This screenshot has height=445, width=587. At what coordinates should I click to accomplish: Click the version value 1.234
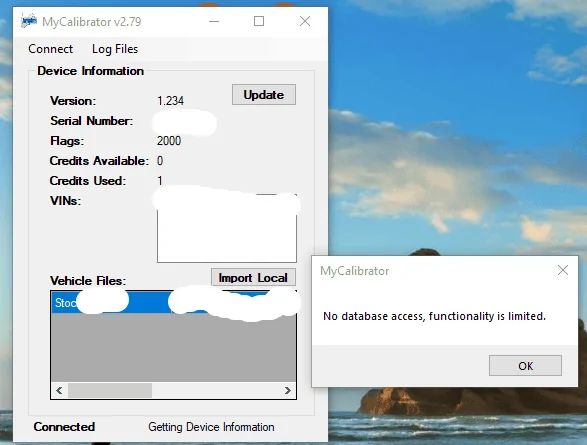pyautogui.click(x=170, y=101)
